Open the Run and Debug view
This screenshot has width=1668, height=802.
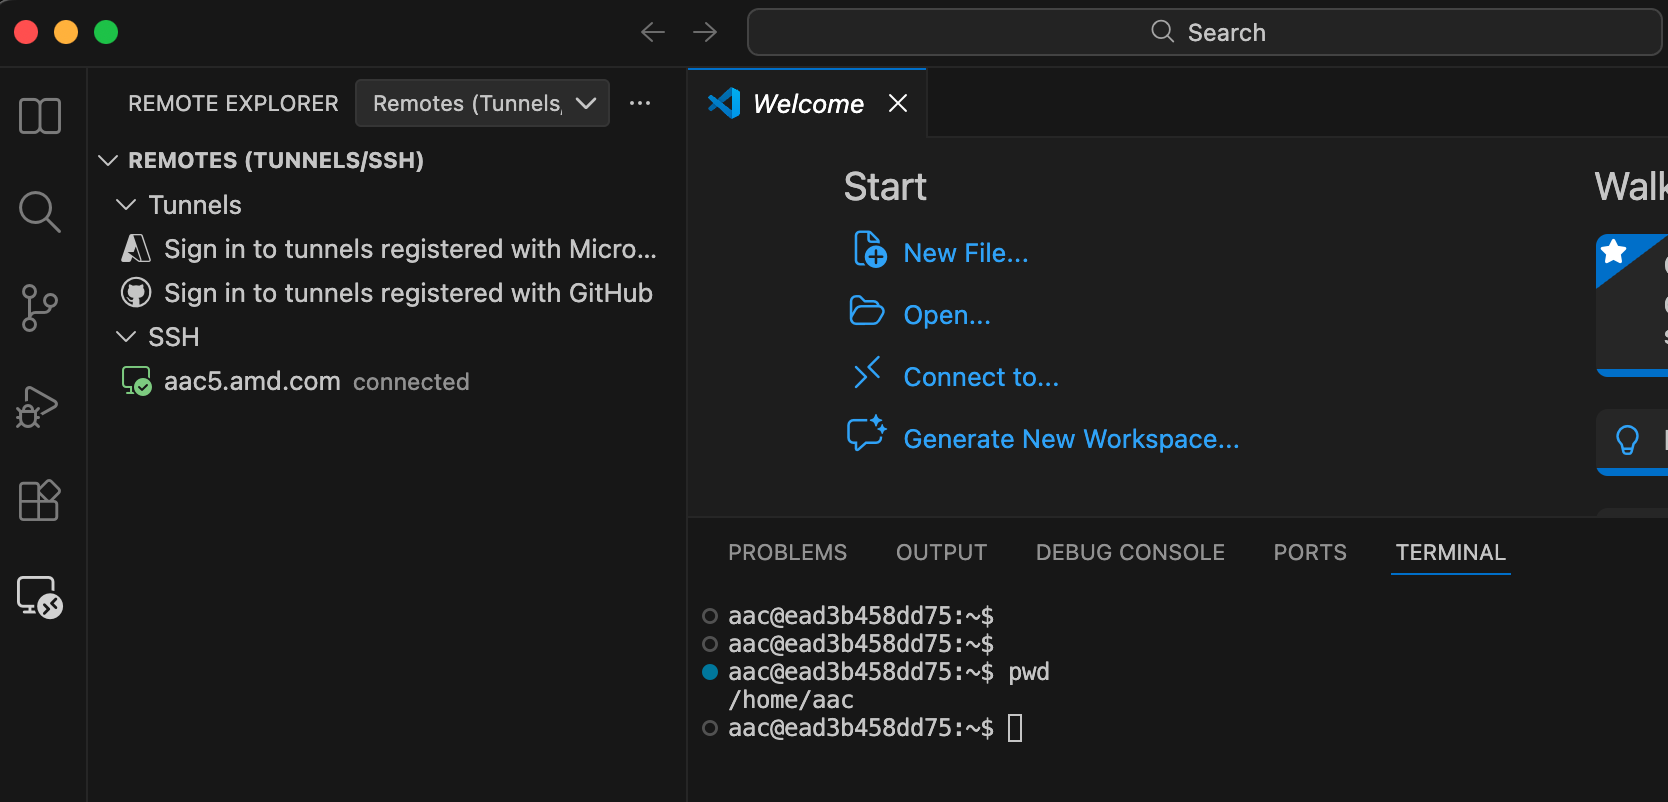[x=40, y=406]
